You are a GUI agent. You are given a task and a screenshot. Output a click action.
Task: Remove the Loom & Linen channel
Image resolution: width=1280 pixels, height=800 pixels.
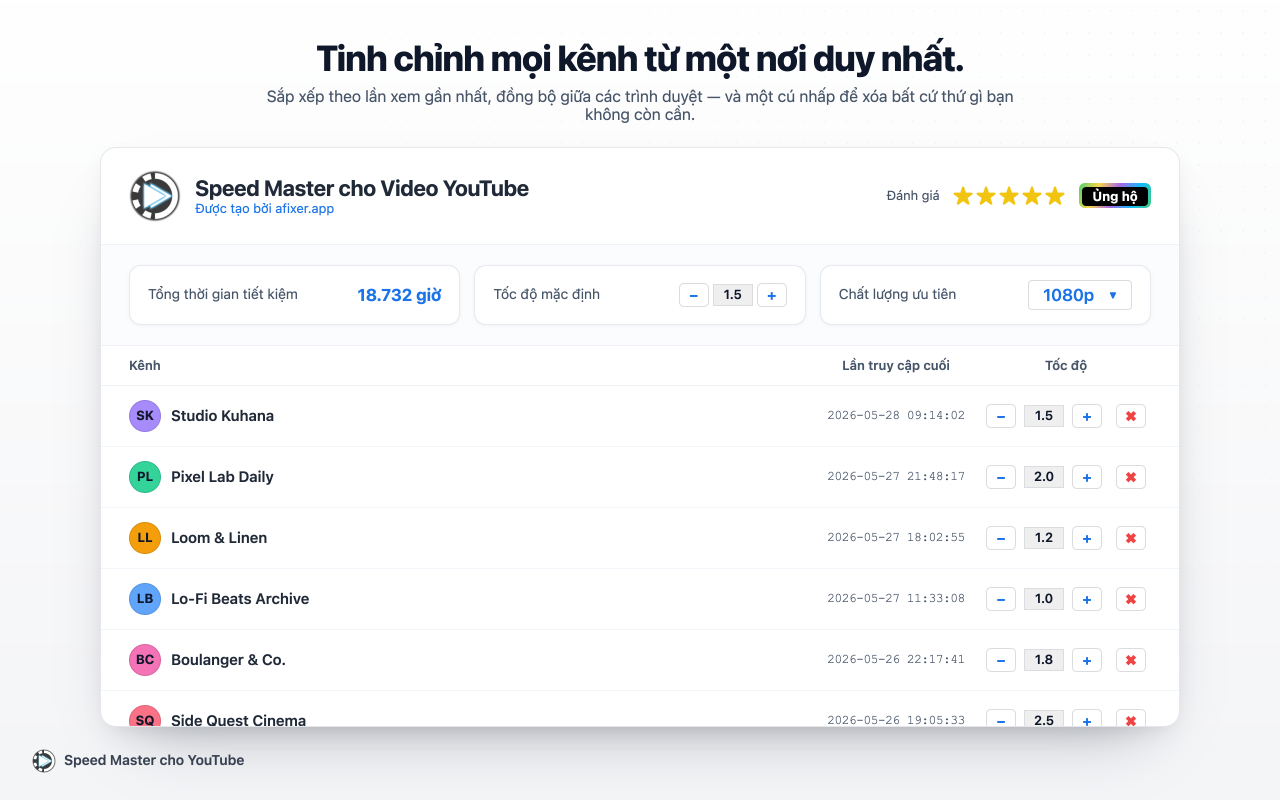click(1131, 538)
